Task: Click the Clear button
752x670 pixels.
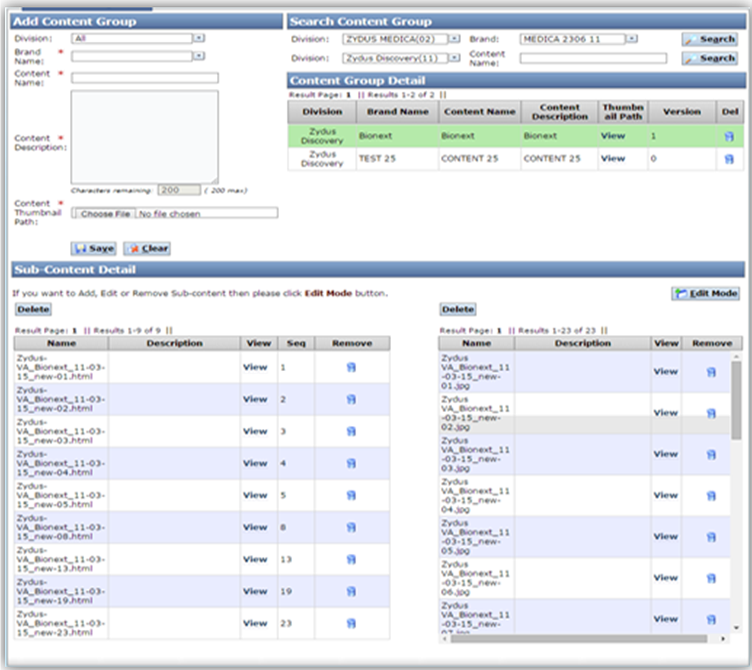Action: tap(147, 248)
